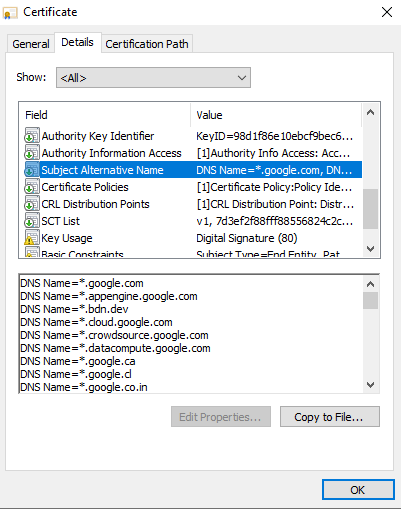
Task: Click the Digital Signature (80) value
Action: (247, 238)
